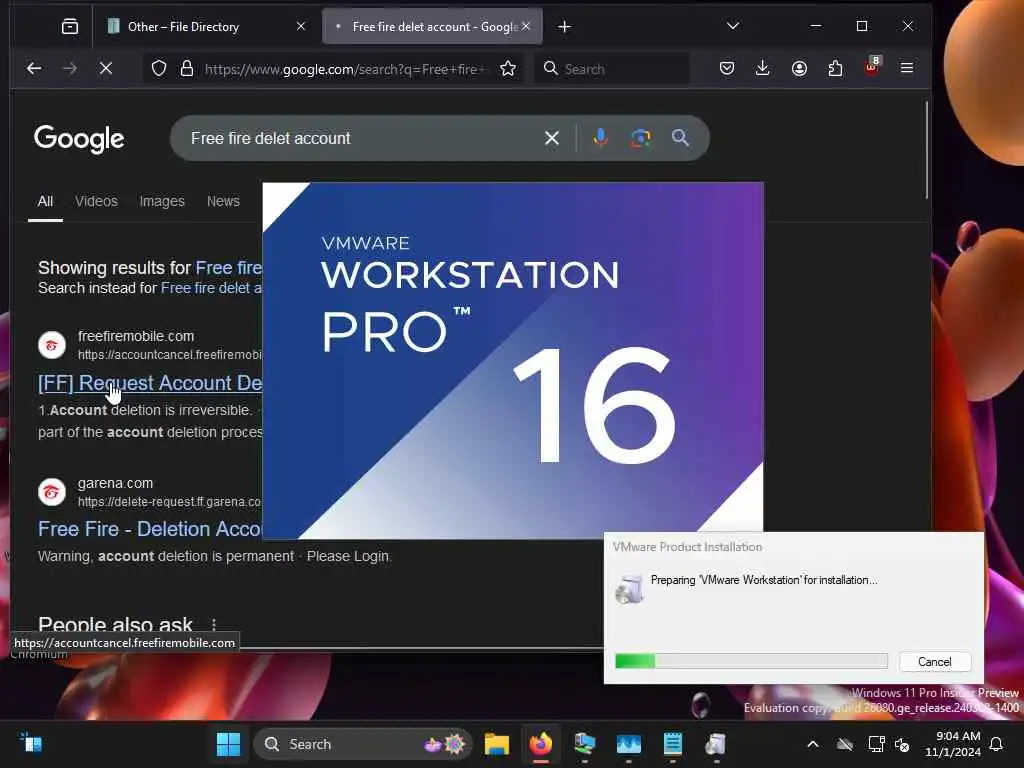Close the Free fire delet account tab

tap(526, 26)
